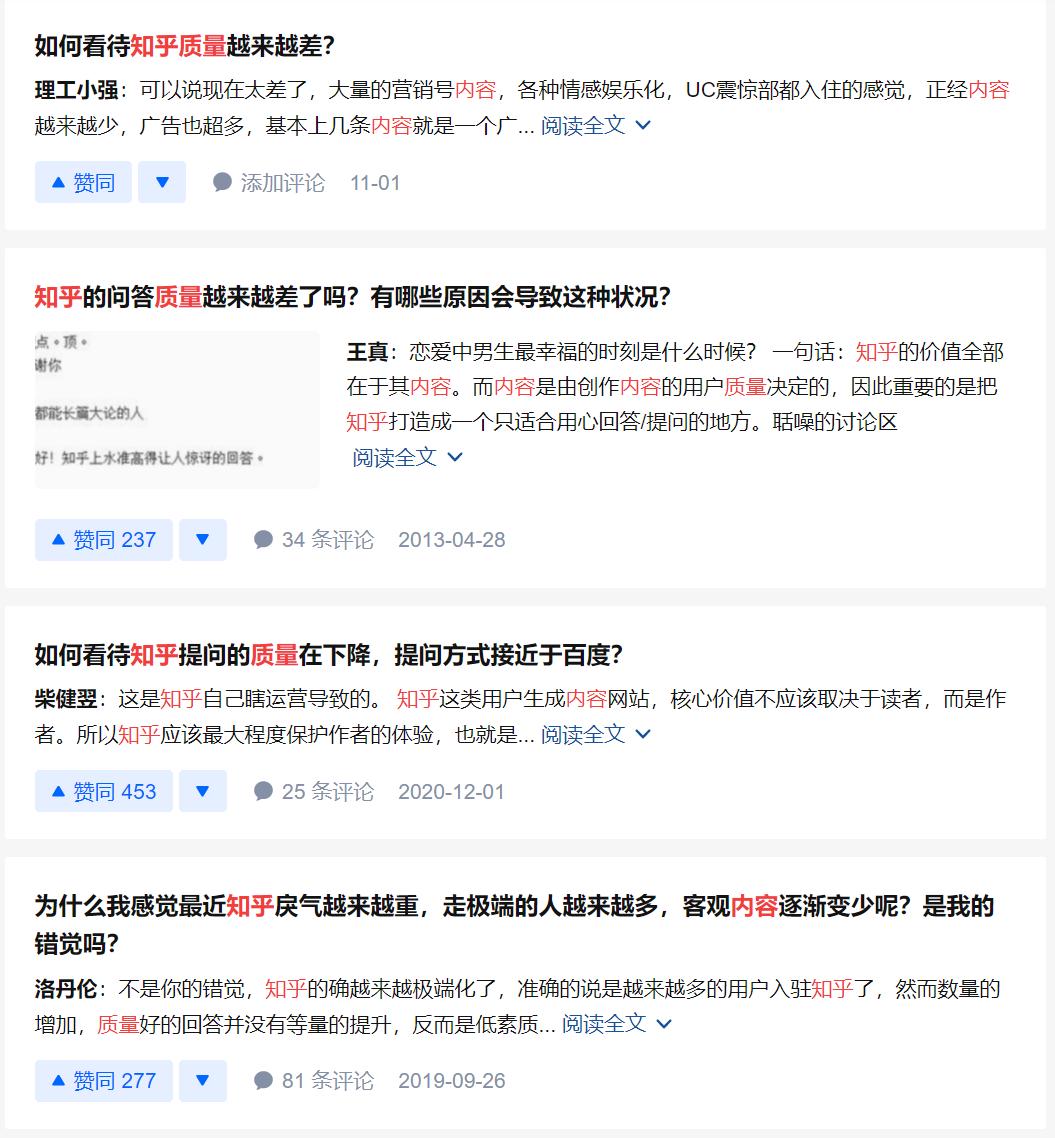Click author name 柴健翌

tap(66, 699)
